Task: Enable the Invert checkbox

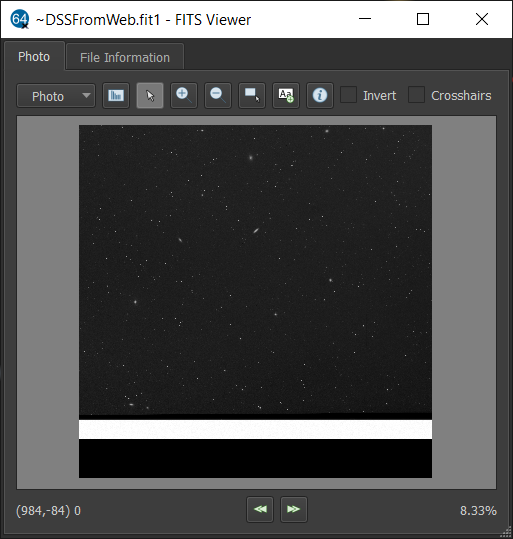Action: click(x=348, y=95)
